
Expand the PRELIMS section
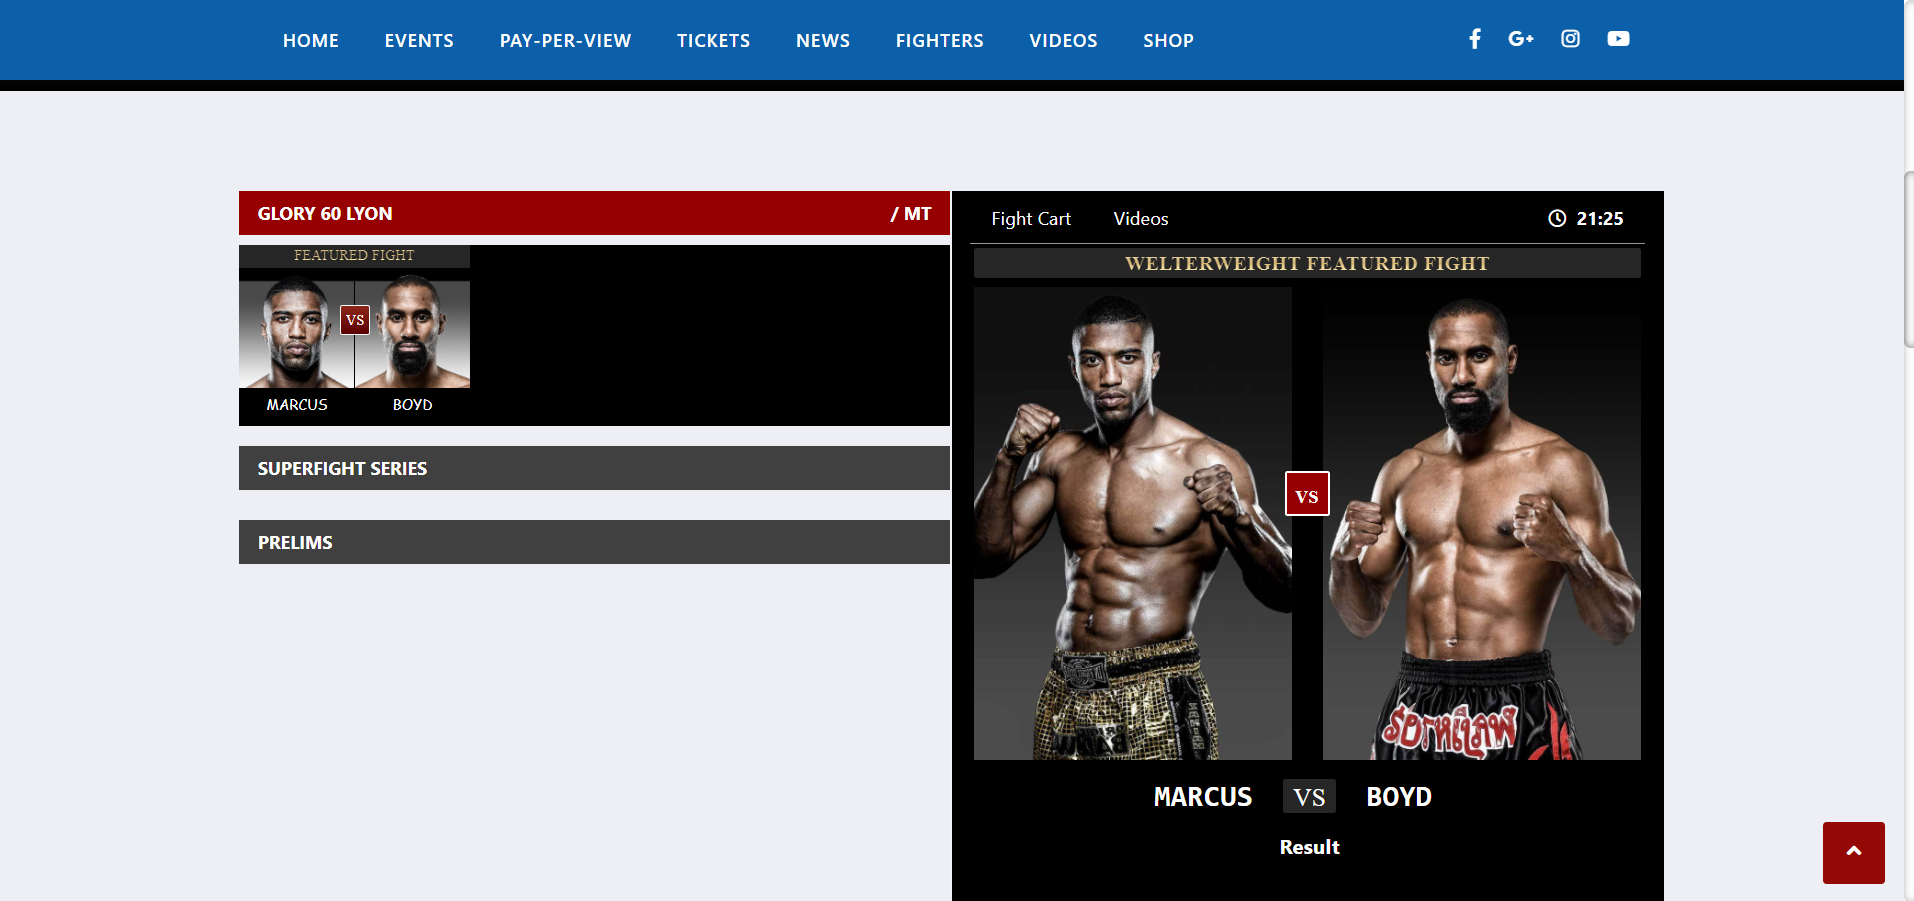pos(594,542)
